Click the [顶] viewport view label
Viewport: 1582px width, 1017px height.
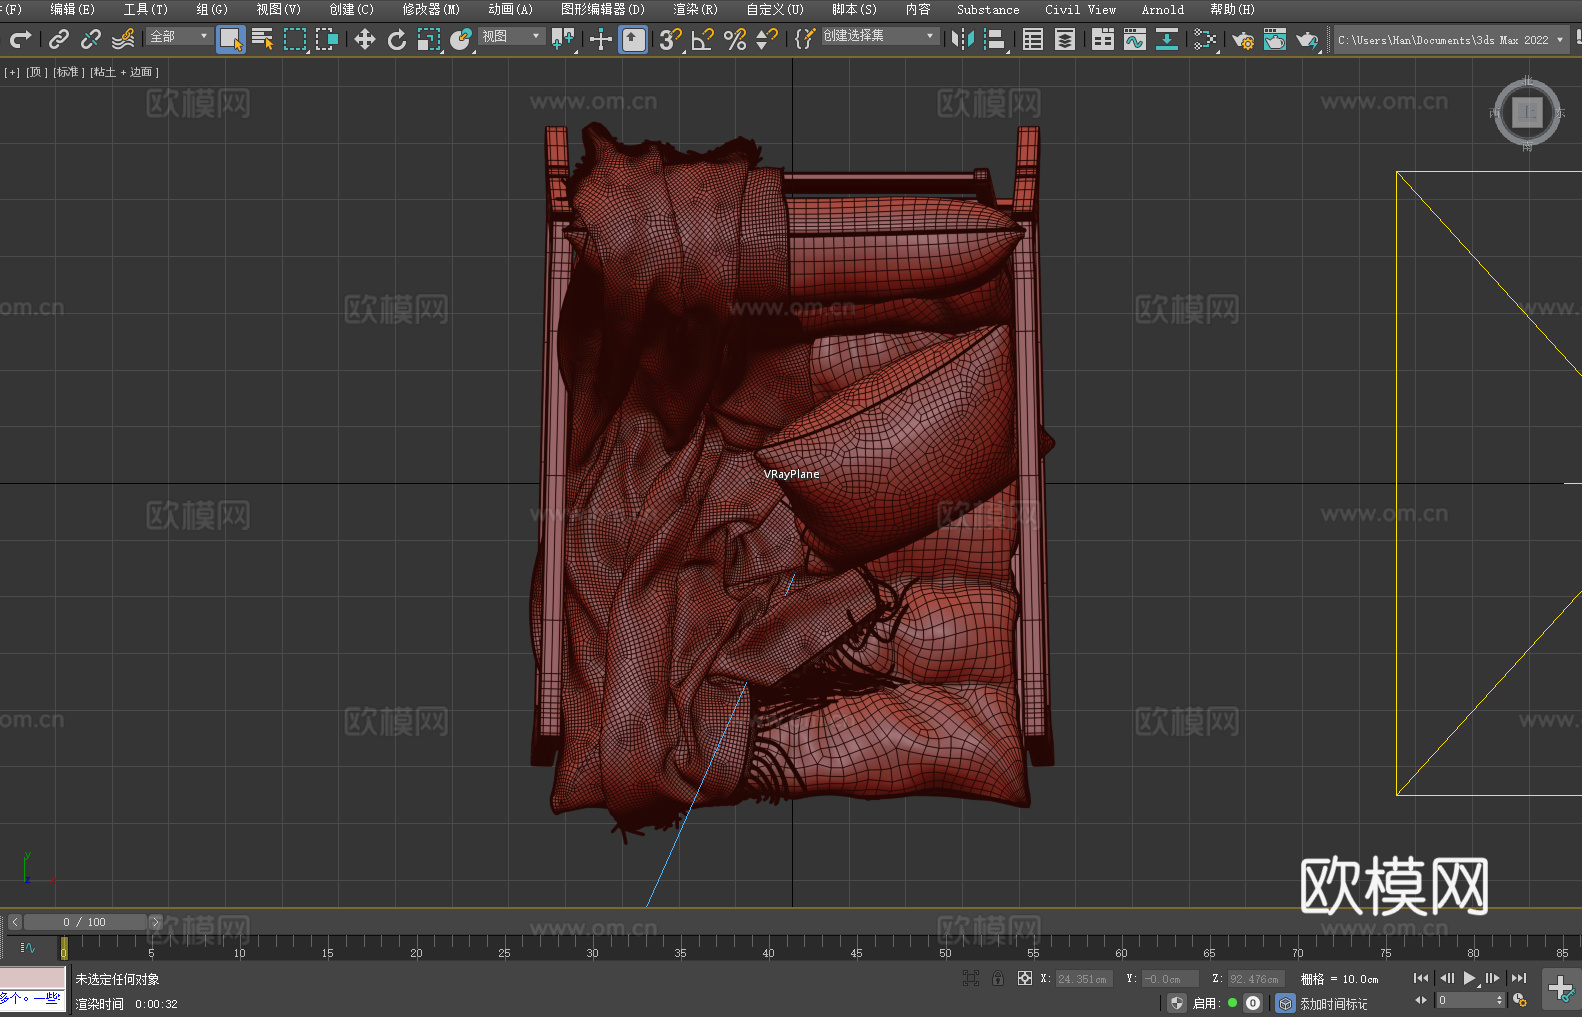(37, 72)
